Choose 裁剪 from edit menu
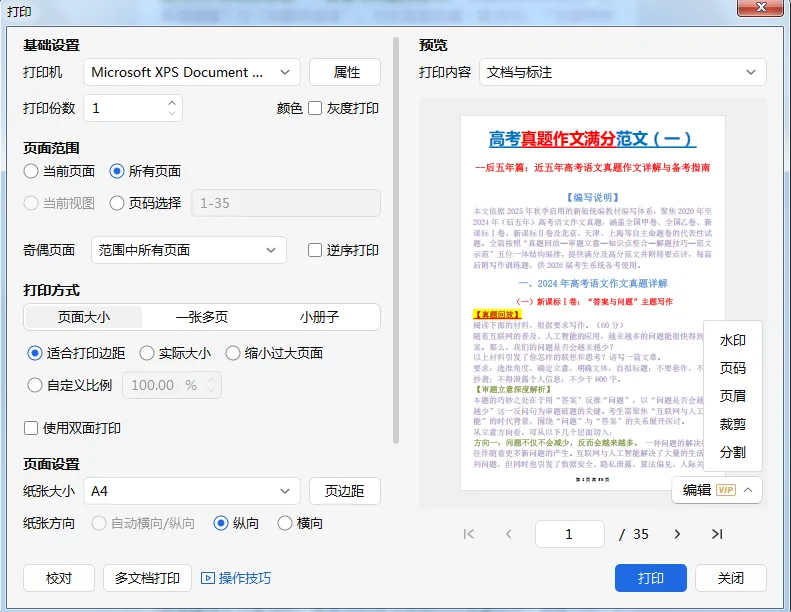The height and width of the screenshot is (612, 791). (x=732, y=424)
